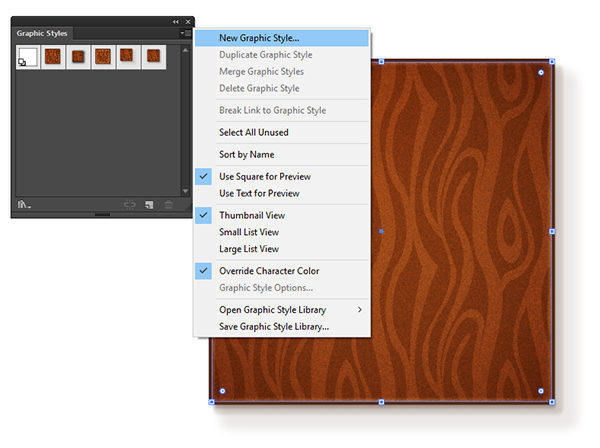Click Sort by Name in menu
This screenshot has width=600, height=448.
(246, 154)
